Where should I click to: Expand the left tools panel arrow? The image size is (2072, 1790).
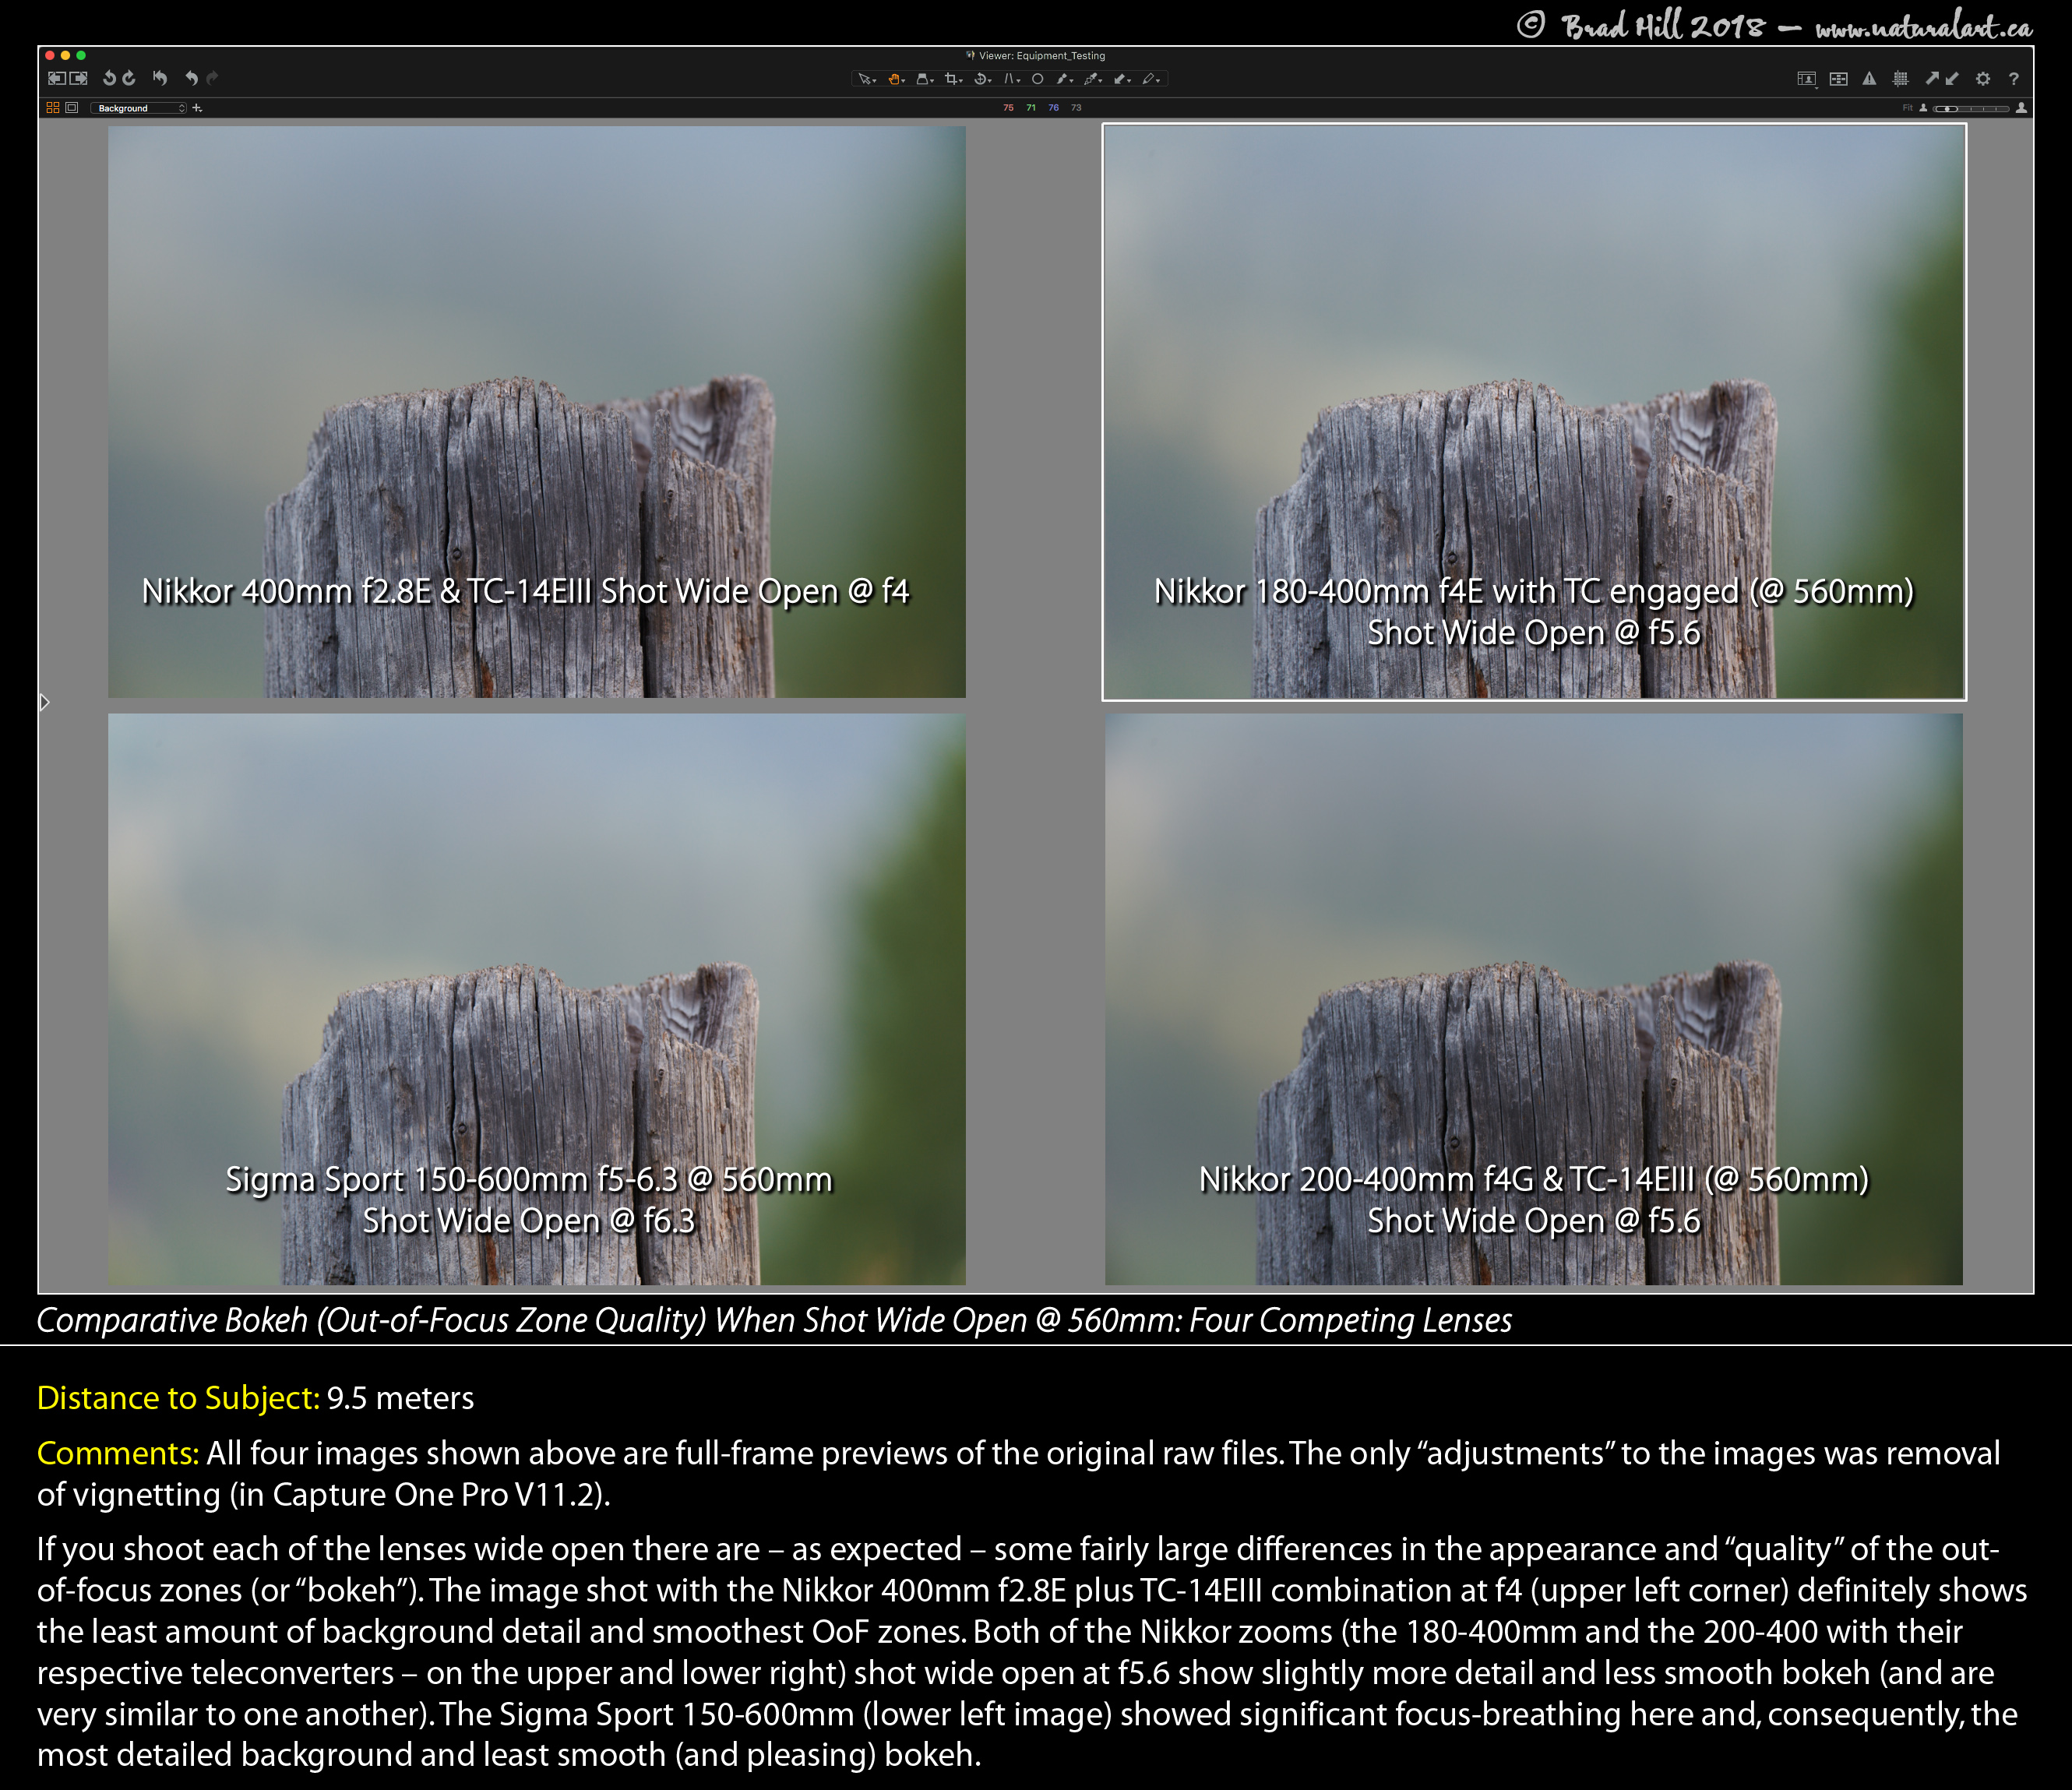tap(45, 702)
